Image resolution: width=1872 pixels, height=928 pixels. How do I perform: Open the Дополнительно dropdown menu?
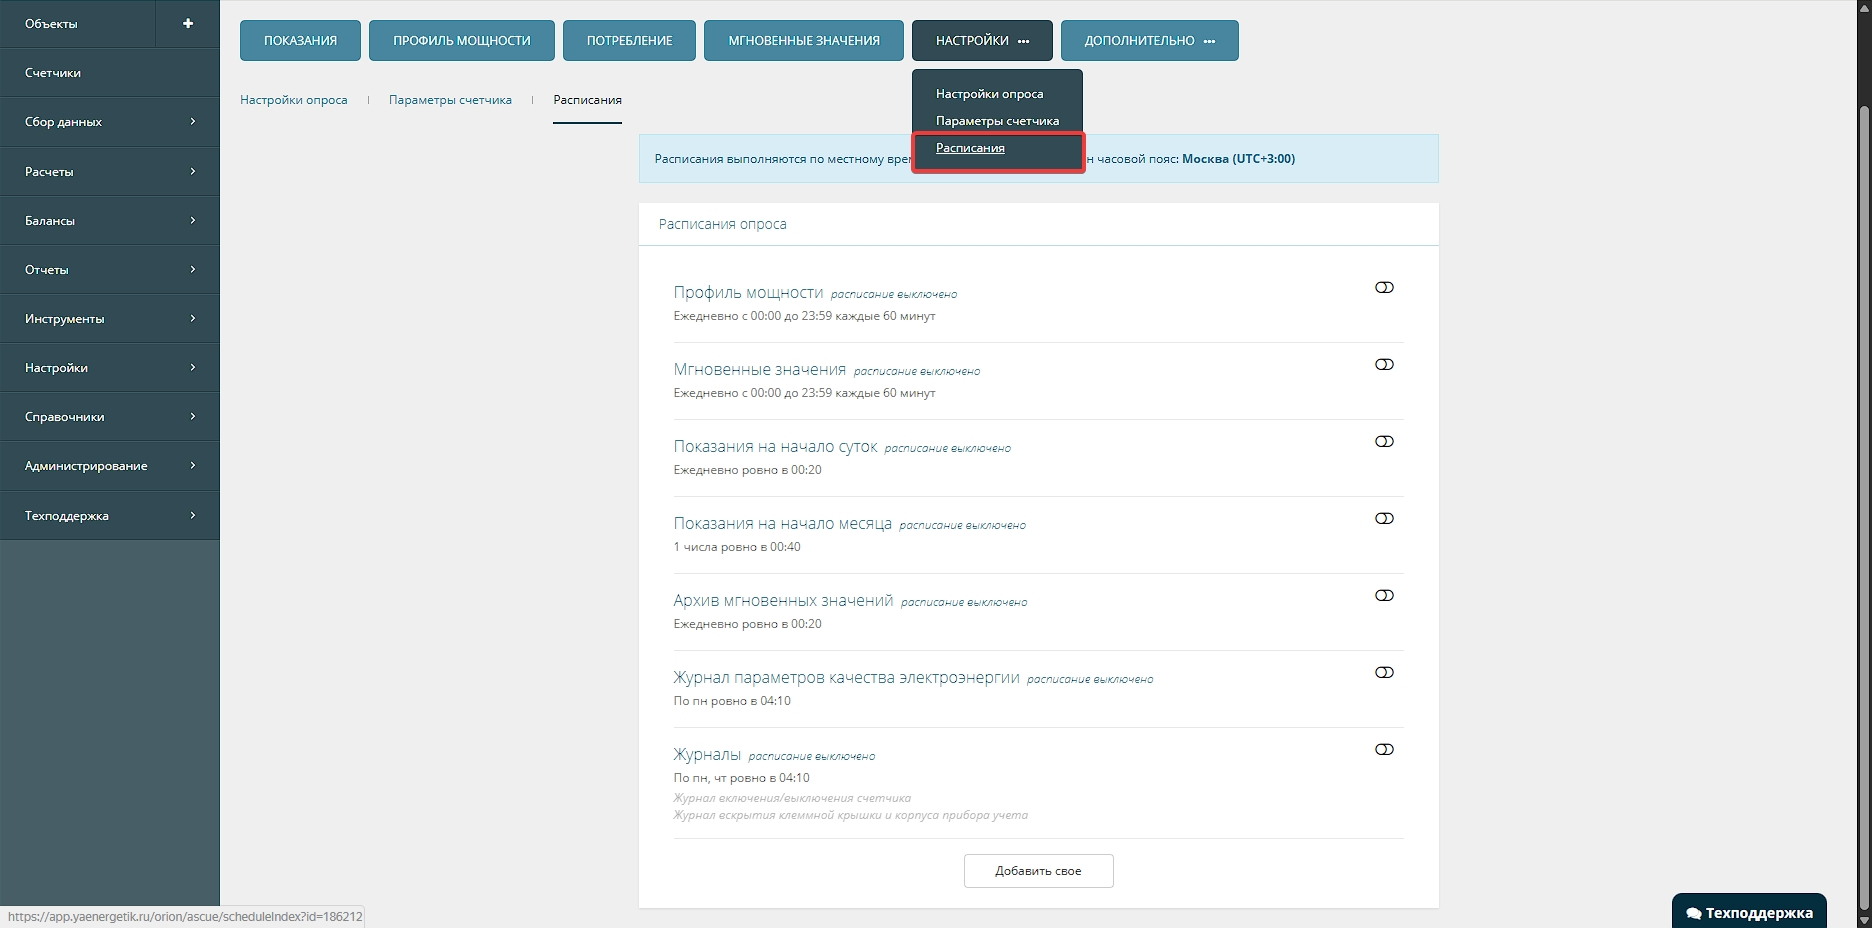[x=1149, y=41]
